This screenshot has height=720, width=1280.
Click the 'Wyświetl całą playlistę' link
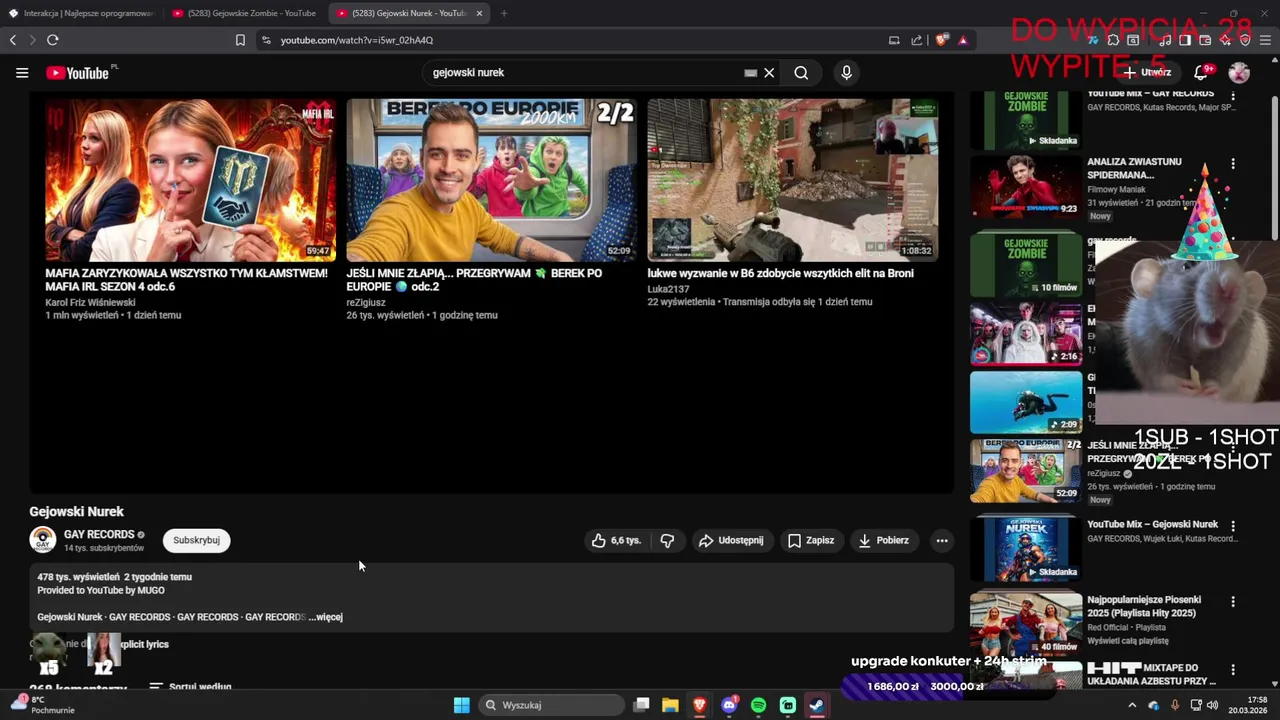[x=1128, y=641]
